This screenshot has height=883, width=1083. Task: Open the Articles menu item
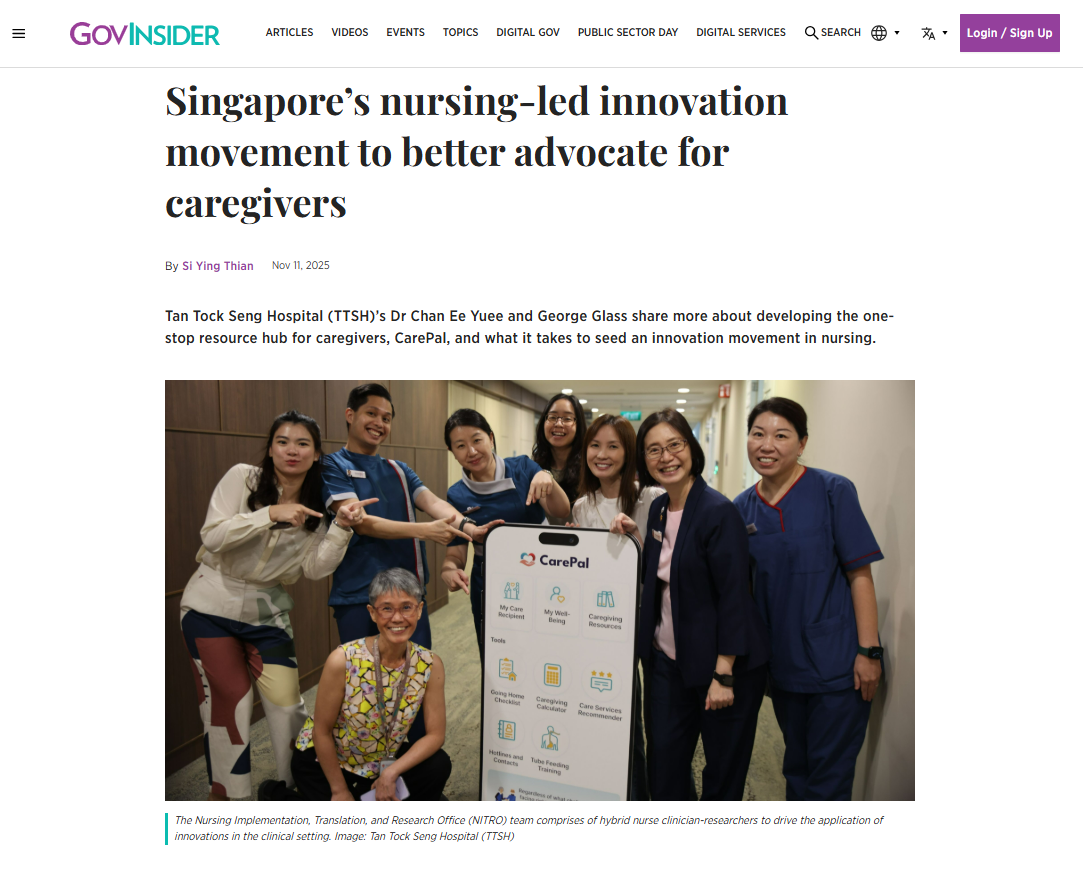click(x=289, y=32)
